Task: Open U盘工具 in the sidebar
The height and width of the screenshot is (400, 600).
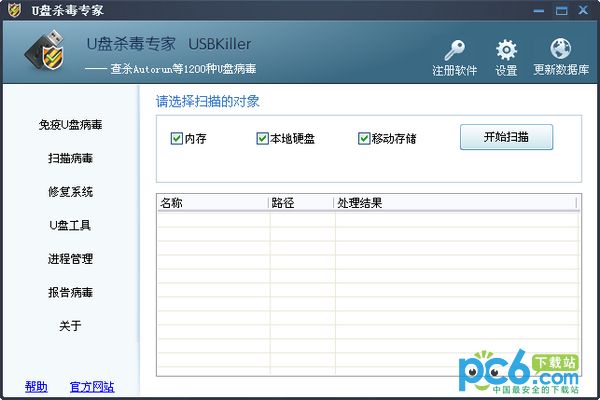Action: click(x=70, y=225)
